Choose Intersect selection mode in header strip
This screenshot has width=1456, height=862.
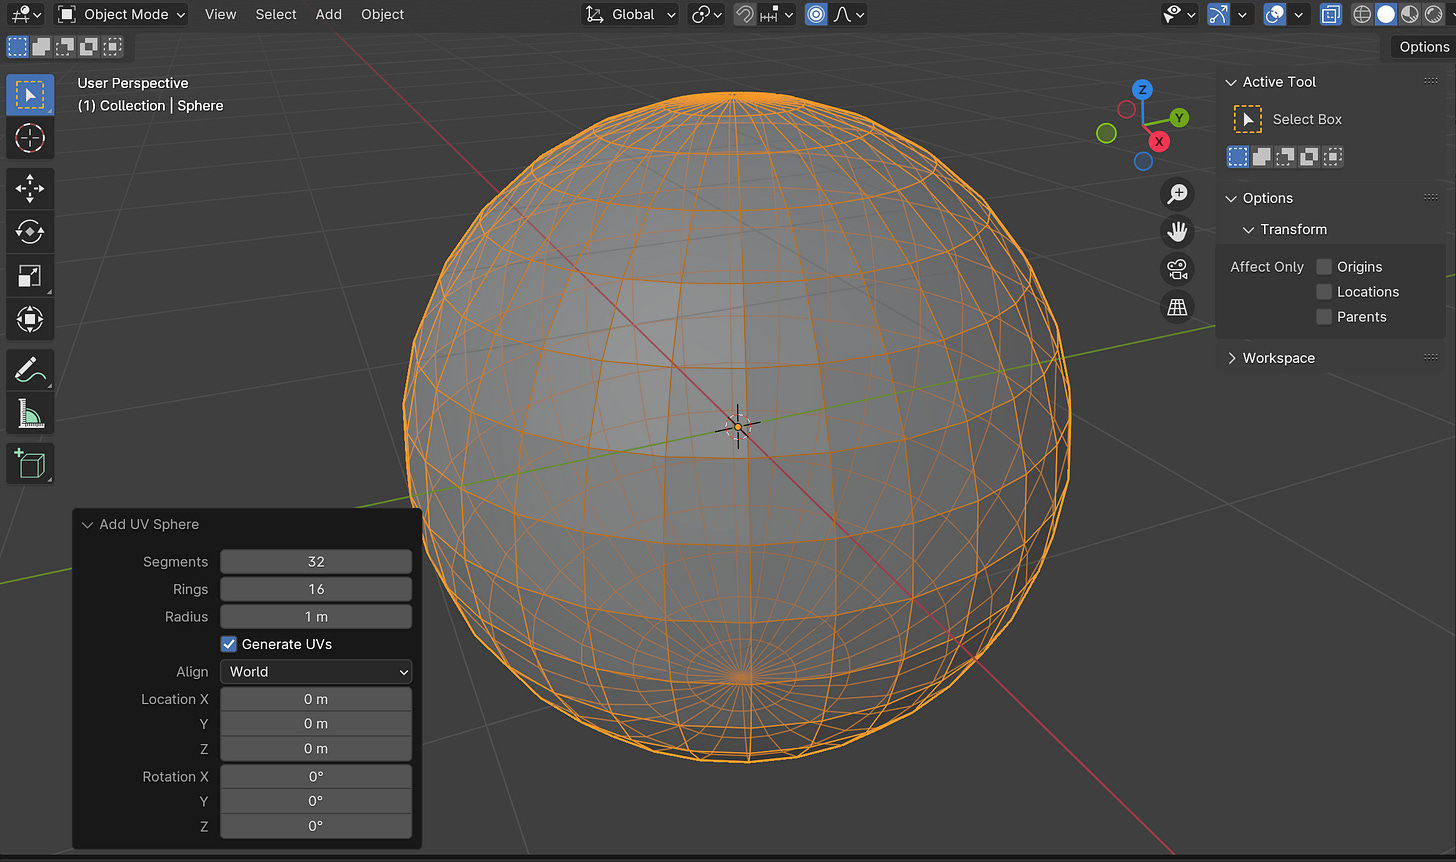tap(113, 46)
